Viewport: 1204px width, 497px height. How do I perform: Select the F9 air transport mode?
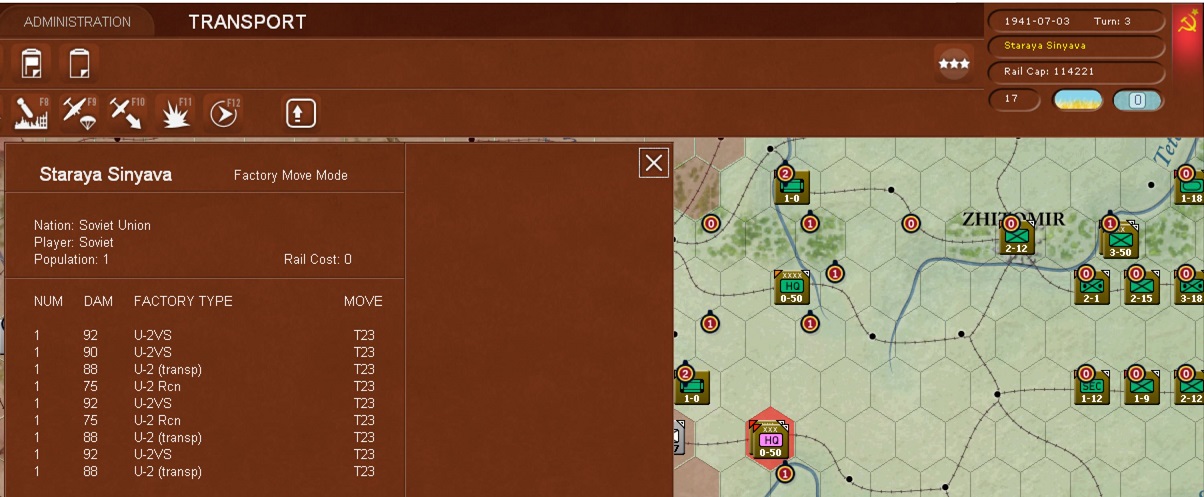(x=79, y=112)
